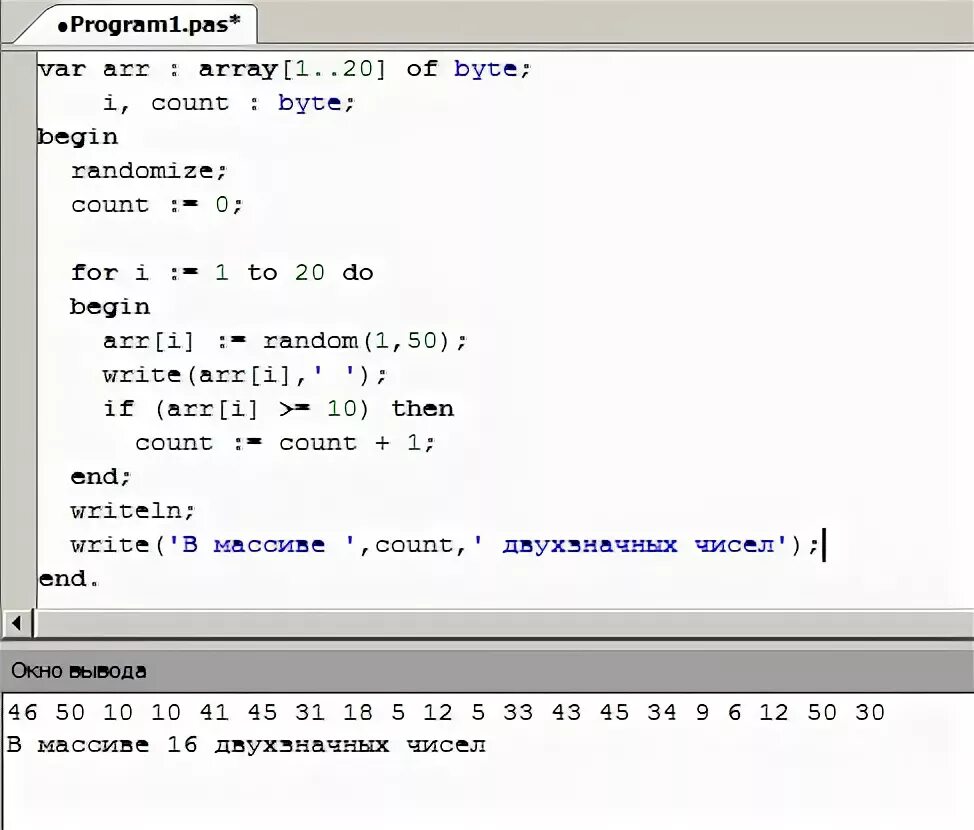Click the 'writeln;' statement
Viewport: 974px width, 830px height.
132,511
